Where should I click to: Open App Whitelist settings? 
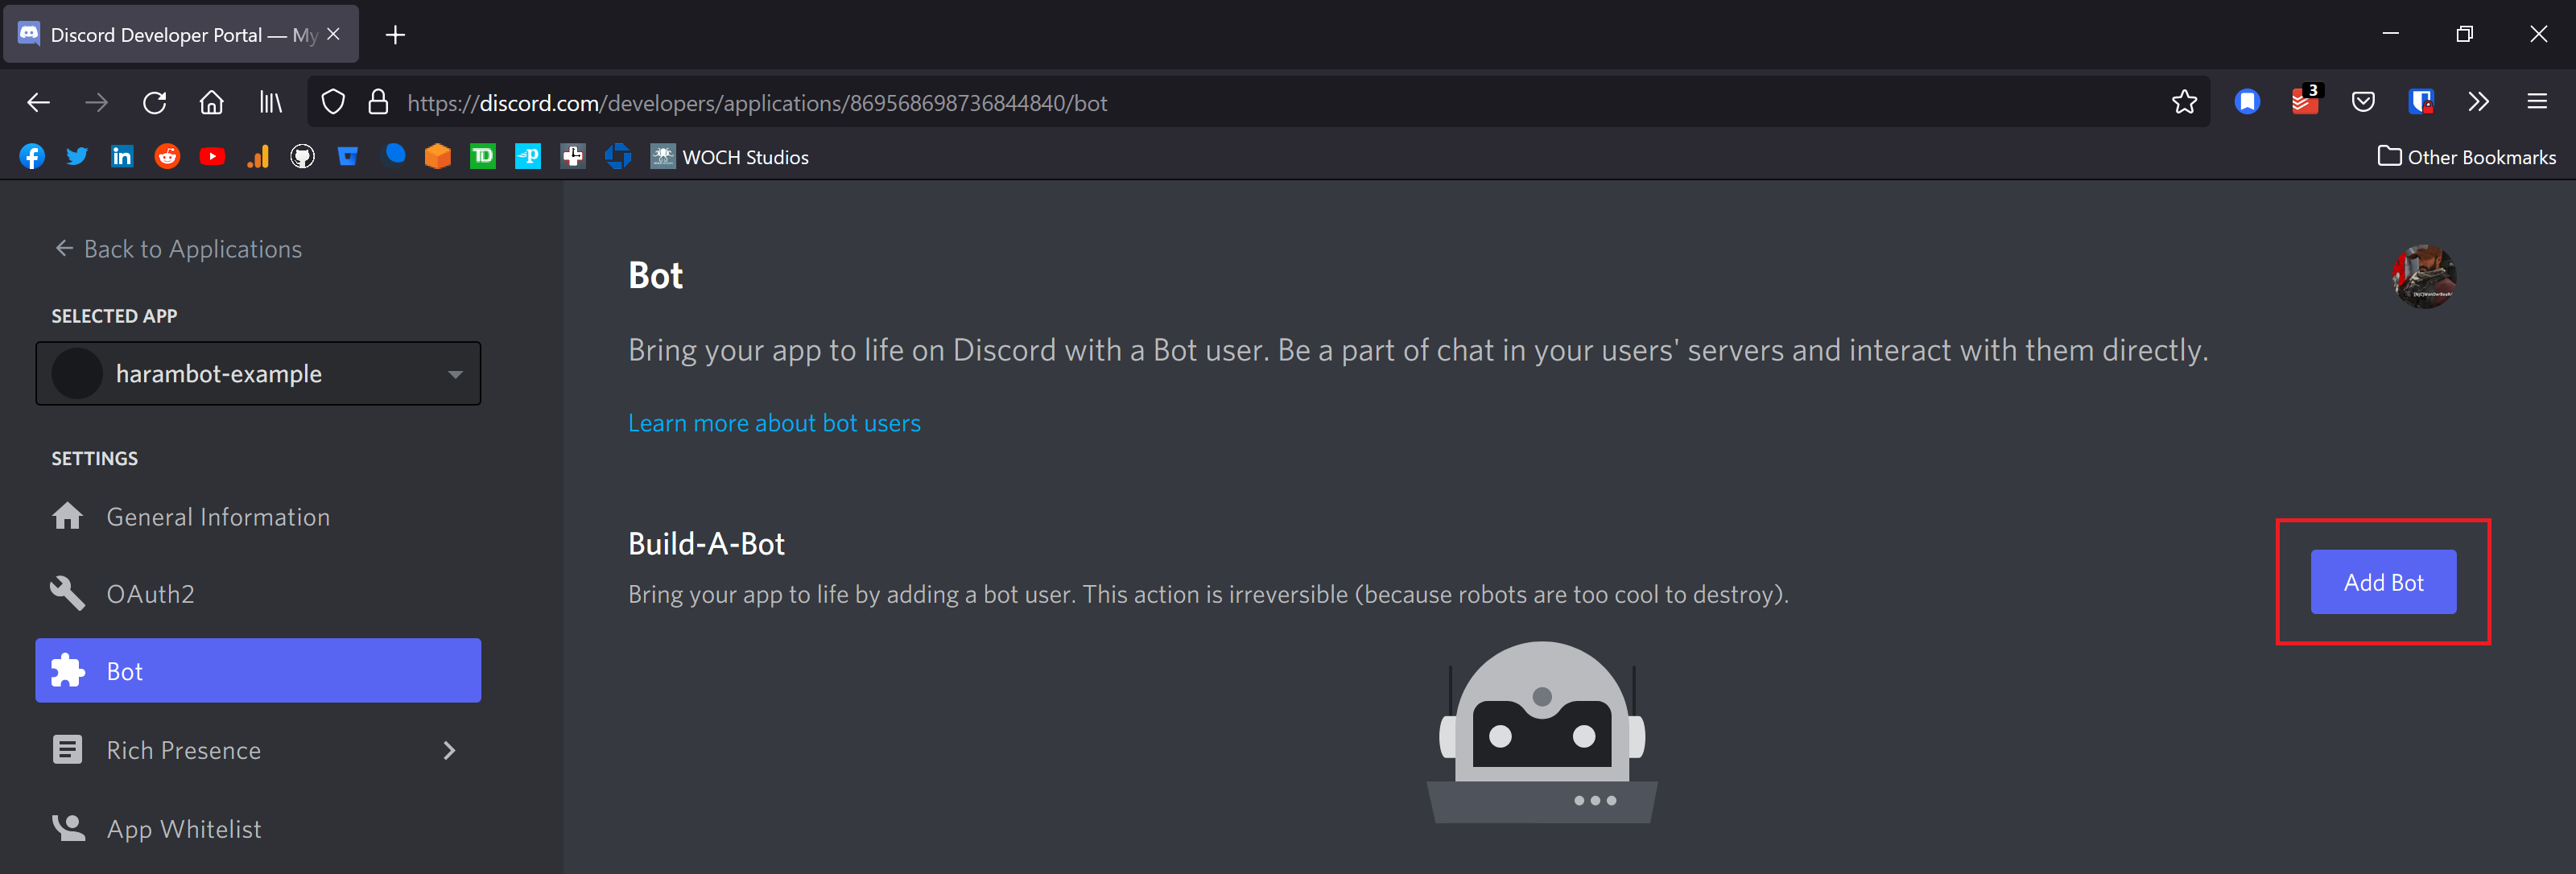click(183, 829)
